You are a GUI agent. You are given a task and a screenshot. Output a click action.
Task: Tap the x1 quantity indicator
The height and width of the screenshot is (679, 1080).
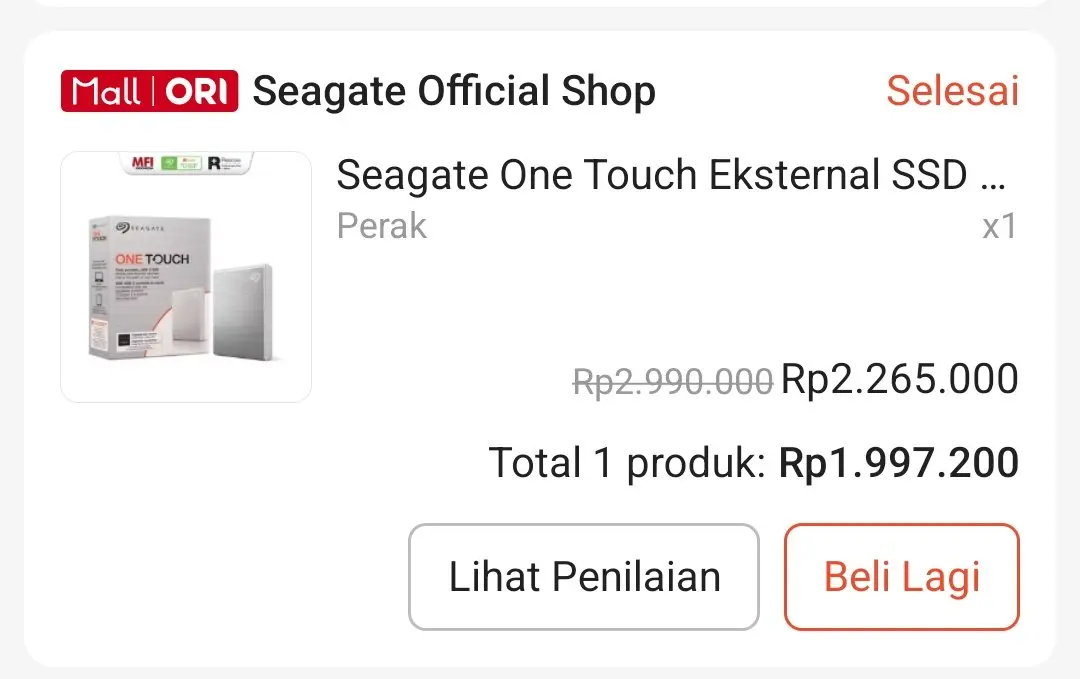coord(999,226)
